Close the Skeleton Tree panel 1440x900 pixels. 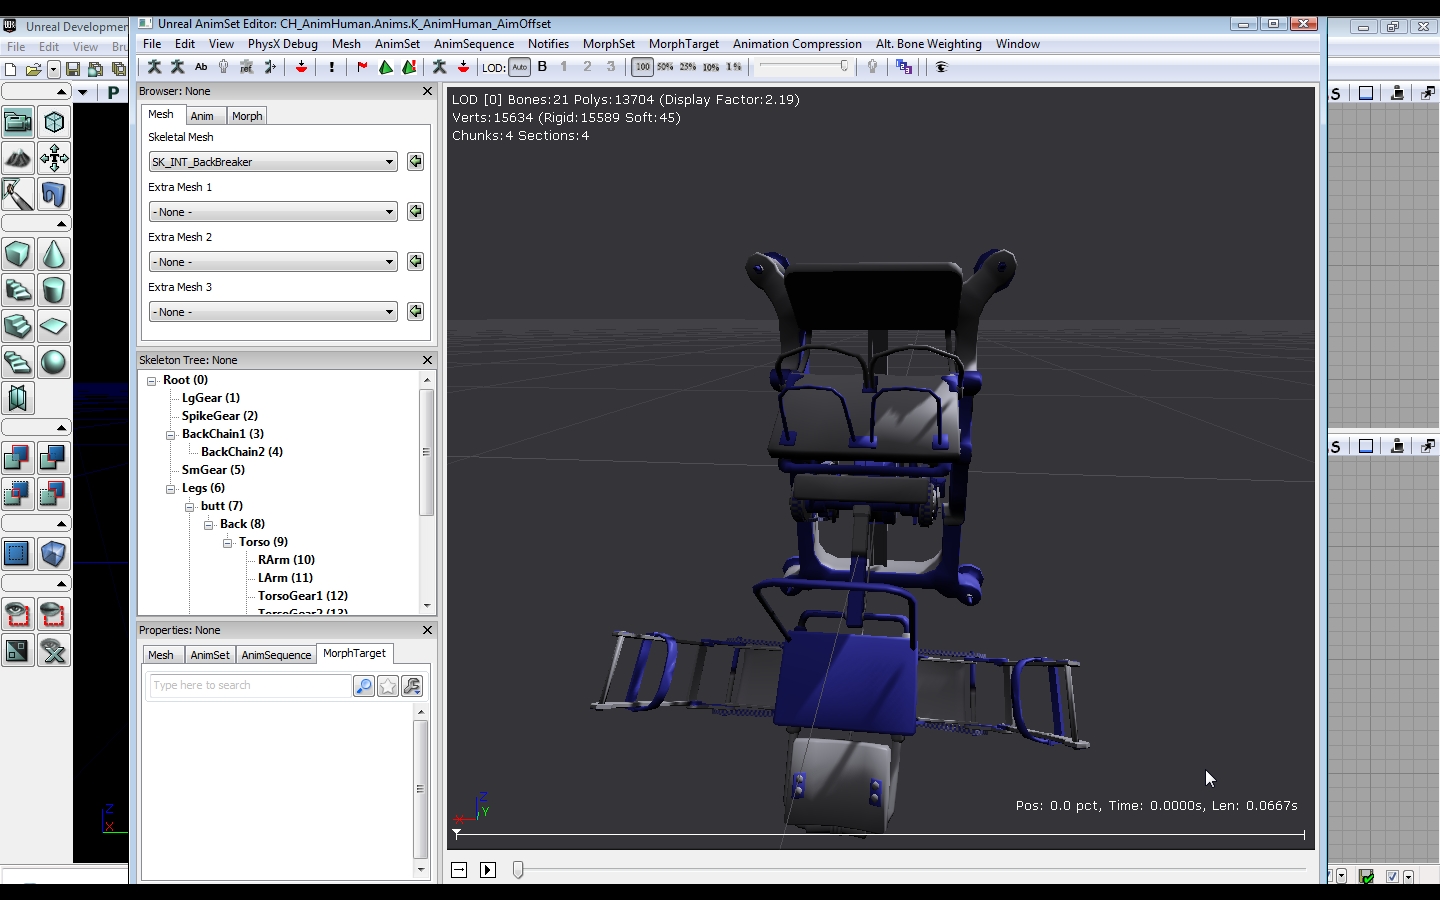point(428,360)
